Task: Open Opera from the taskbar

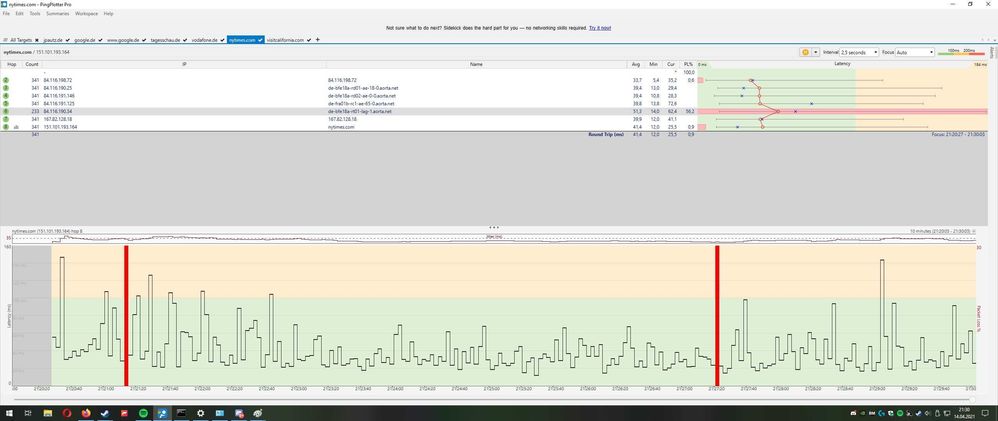Action: pos(67,413)
